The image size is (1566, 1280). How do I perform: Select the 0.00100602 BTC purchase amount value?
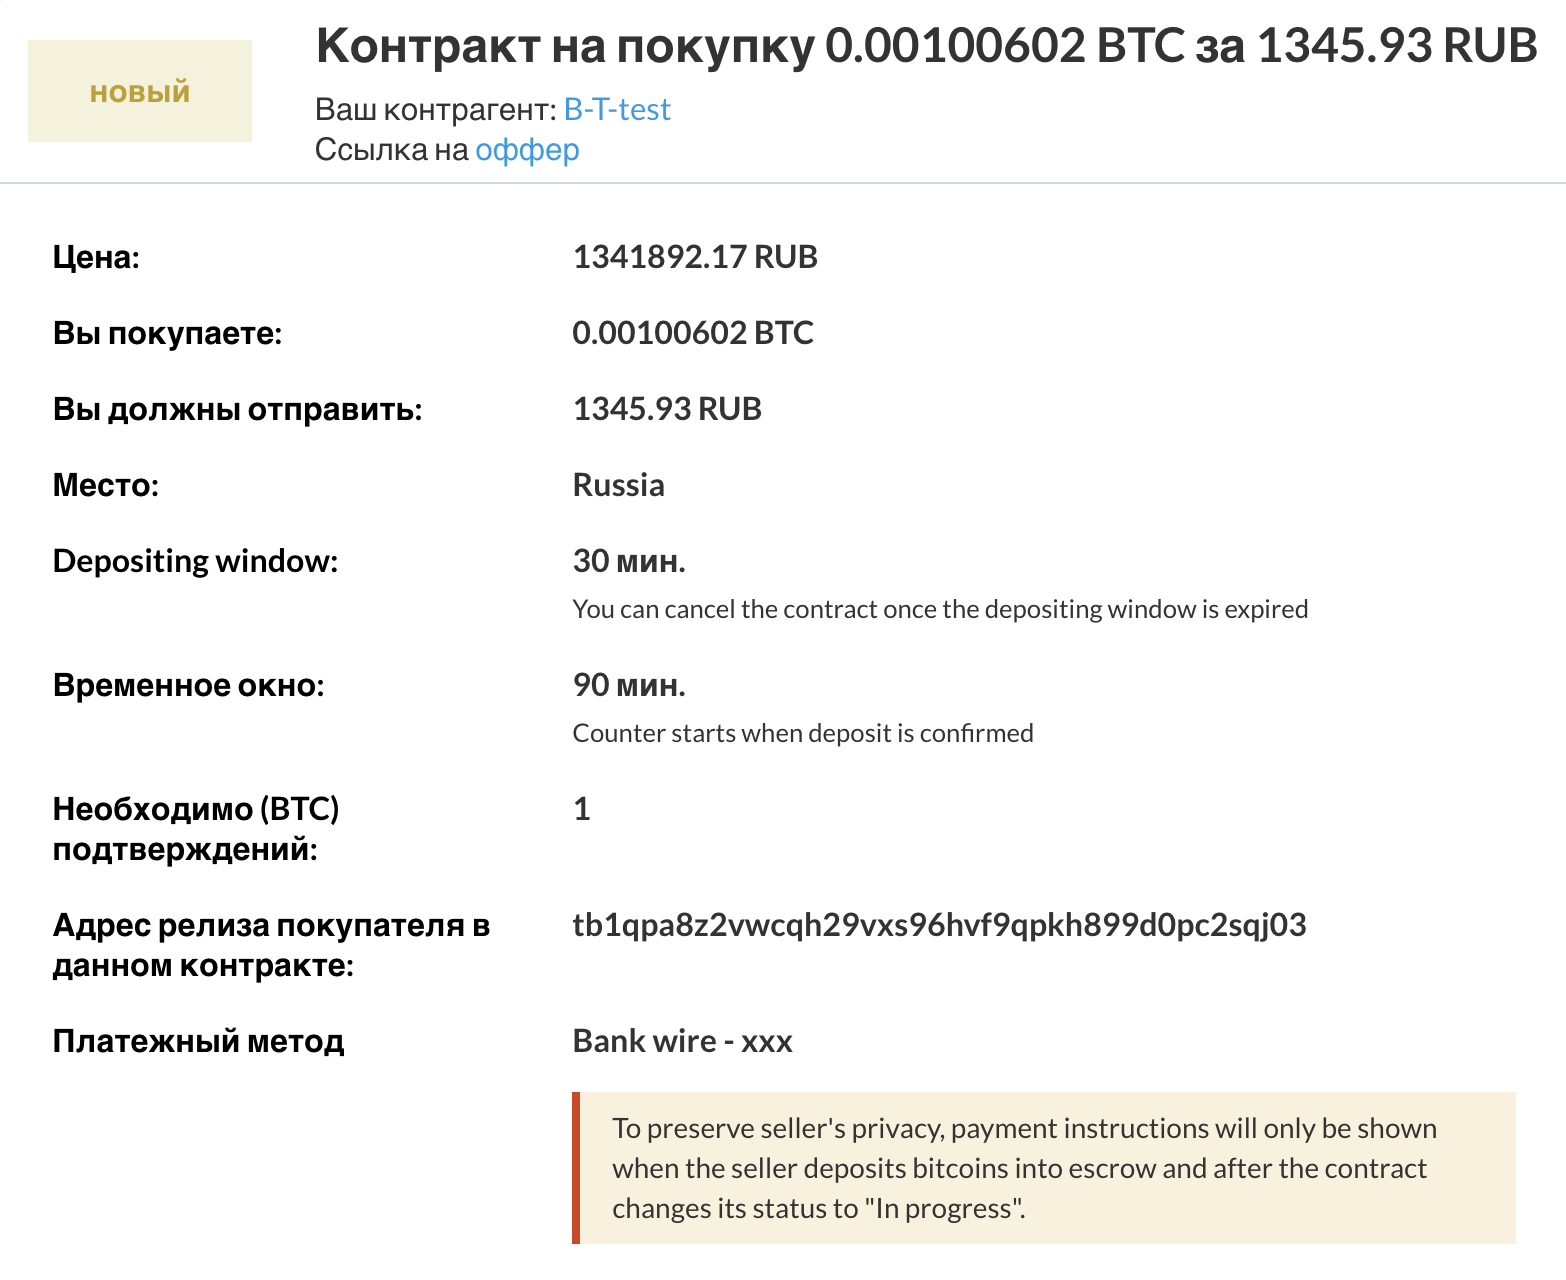[x=692, y=333]
